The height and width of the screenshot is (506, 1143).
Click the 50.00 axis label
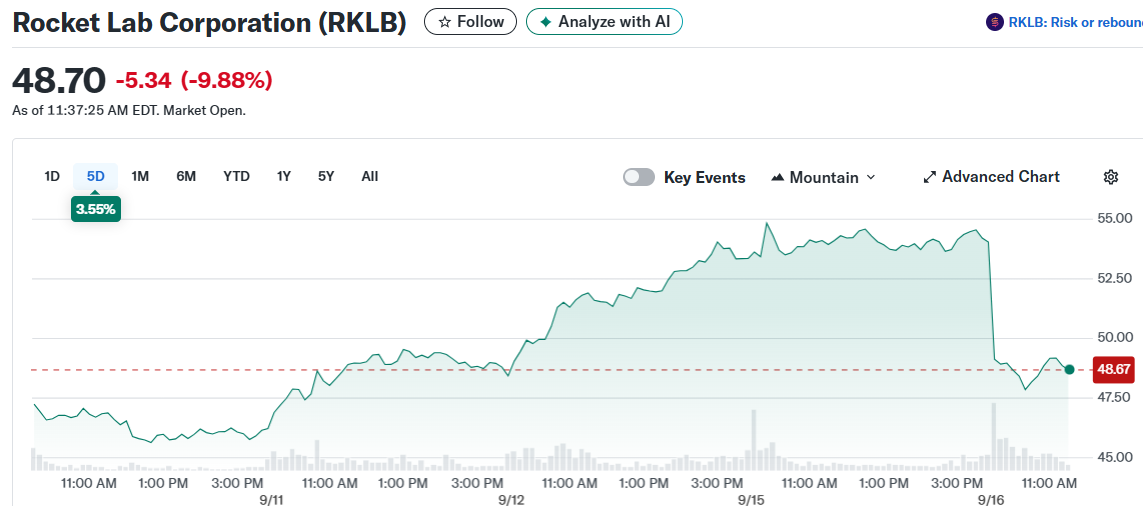pos(1114,338)
